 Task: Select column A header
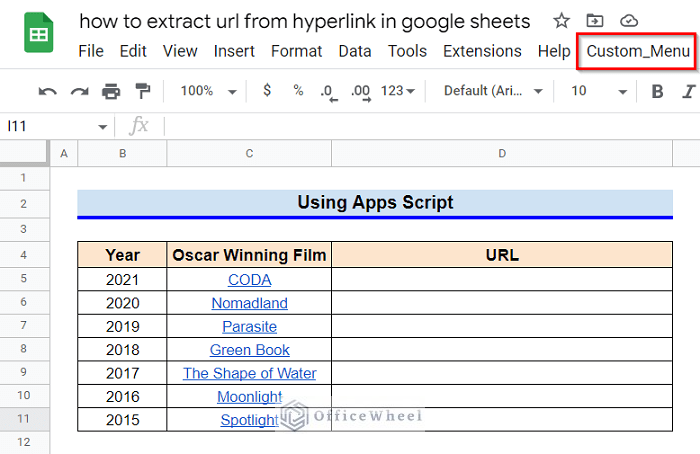(x=64, y=154)
